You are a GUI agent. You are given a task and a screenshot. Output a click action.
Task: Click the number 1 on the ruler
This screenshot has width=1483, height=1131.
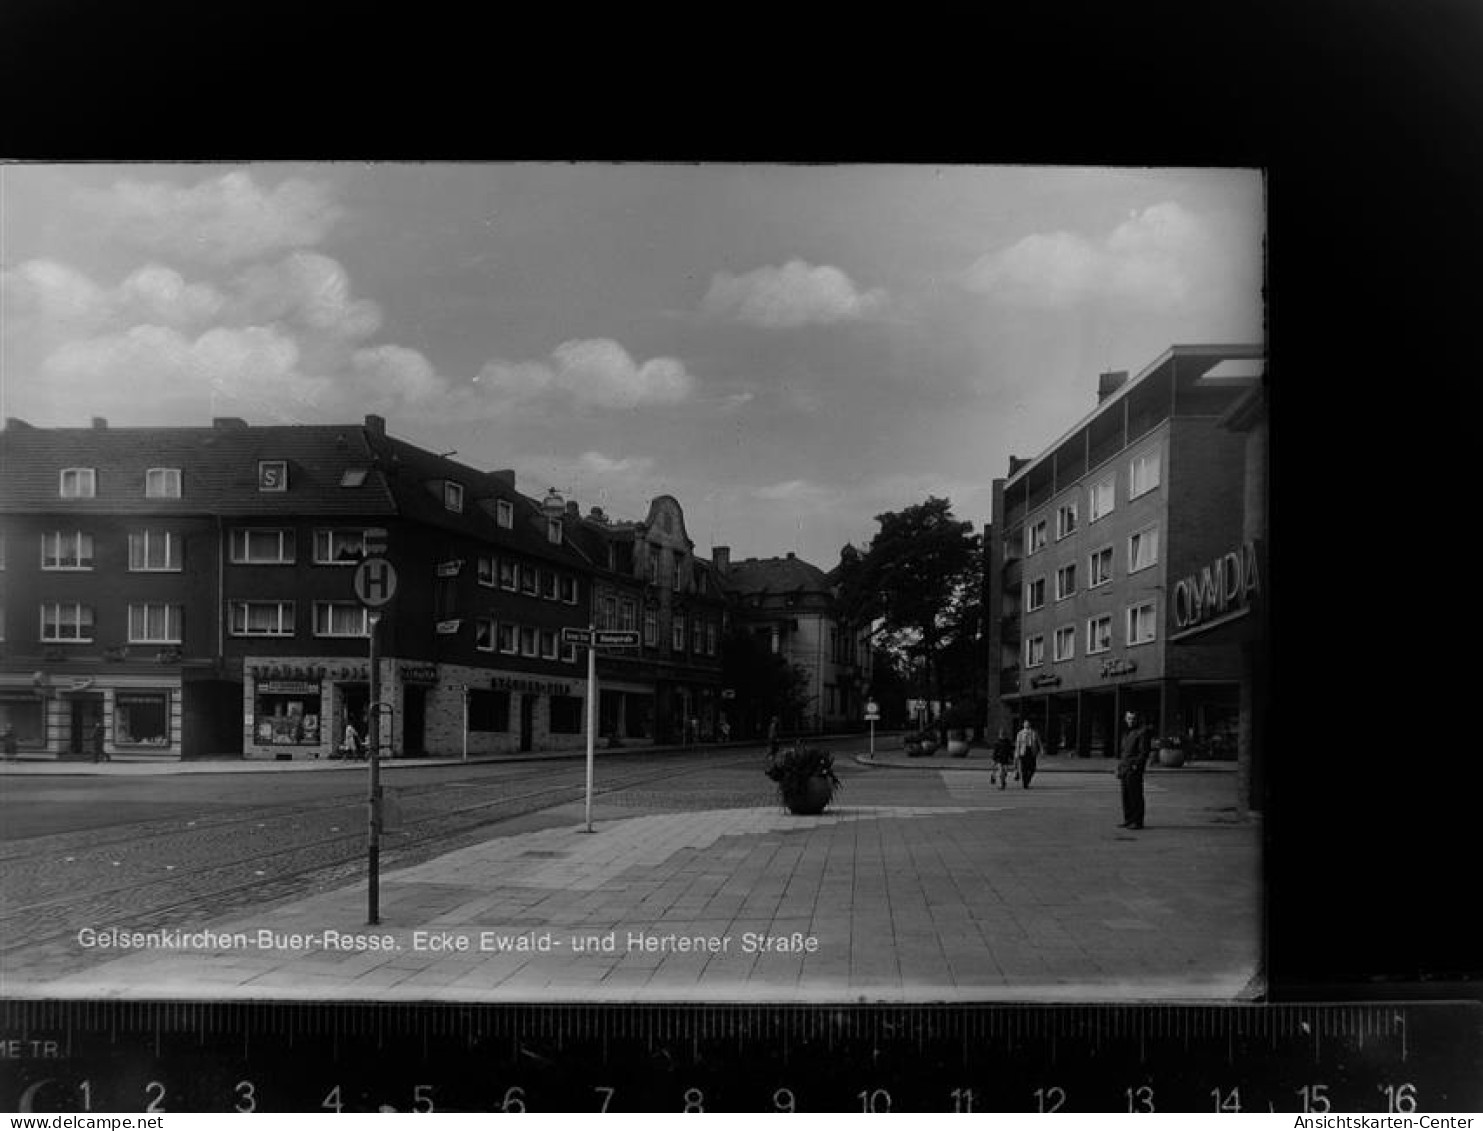coord(84,1097)
